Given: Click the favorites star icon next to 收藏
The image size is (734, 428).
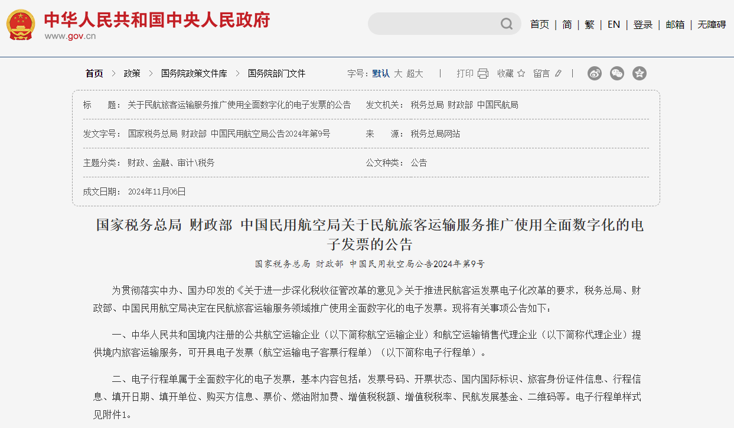Looking at the screenshot, I should (521, 73).
